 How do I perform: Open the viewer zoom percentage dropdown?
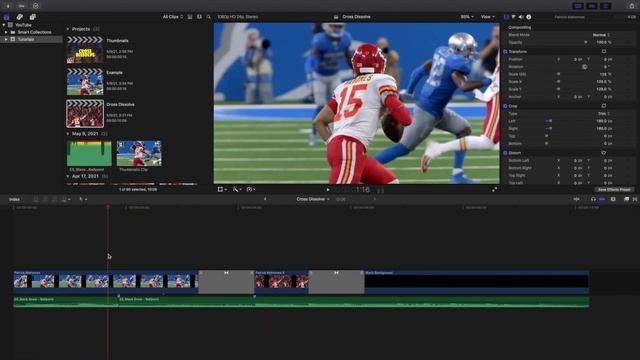467,17
